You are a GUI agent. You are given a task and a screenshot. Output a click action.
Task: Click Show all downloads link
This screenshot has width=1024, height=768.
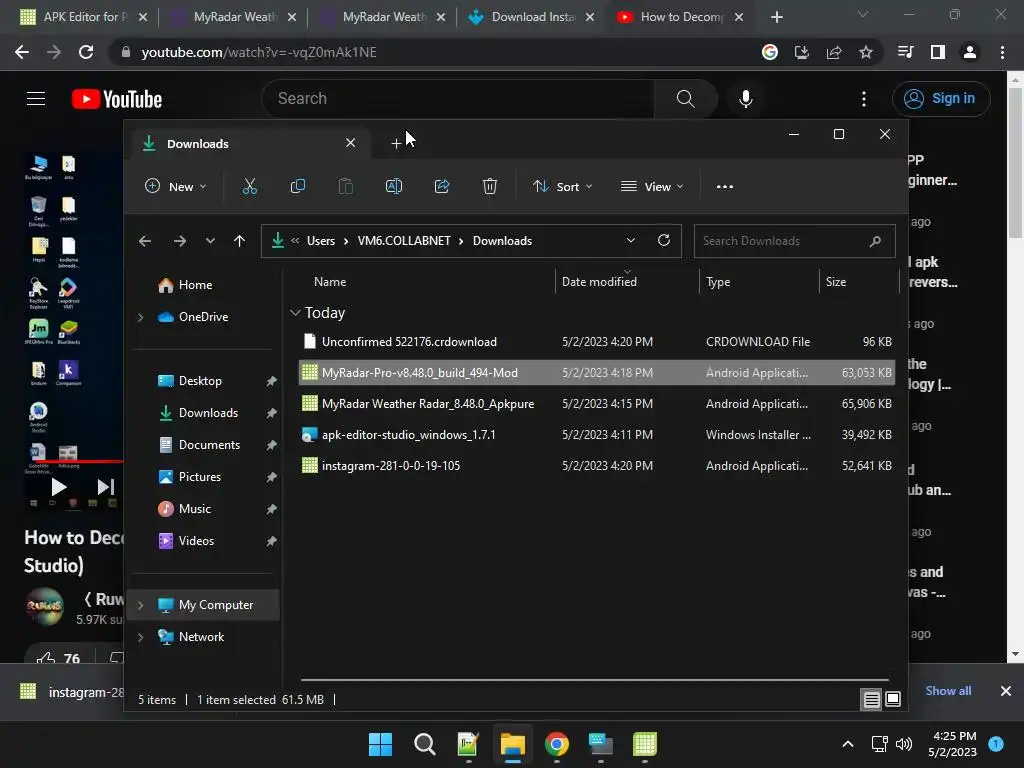[x=948, y=691]
